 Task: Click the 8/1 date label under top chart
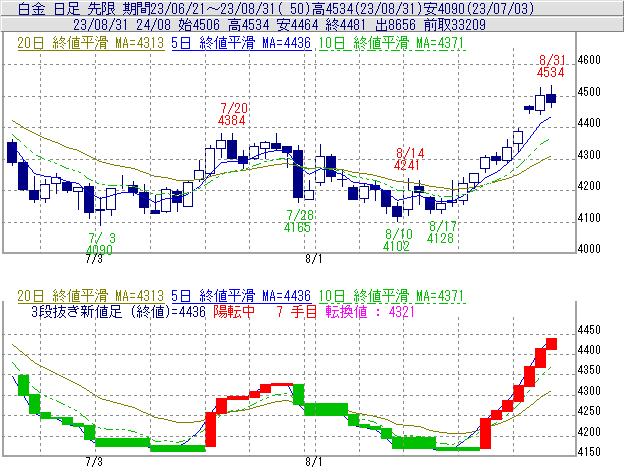click(x=314, y=259)
